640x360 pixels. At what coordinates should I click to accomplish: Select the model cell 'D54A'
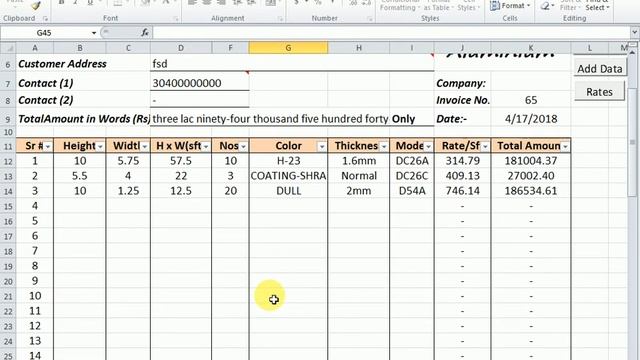412,191
